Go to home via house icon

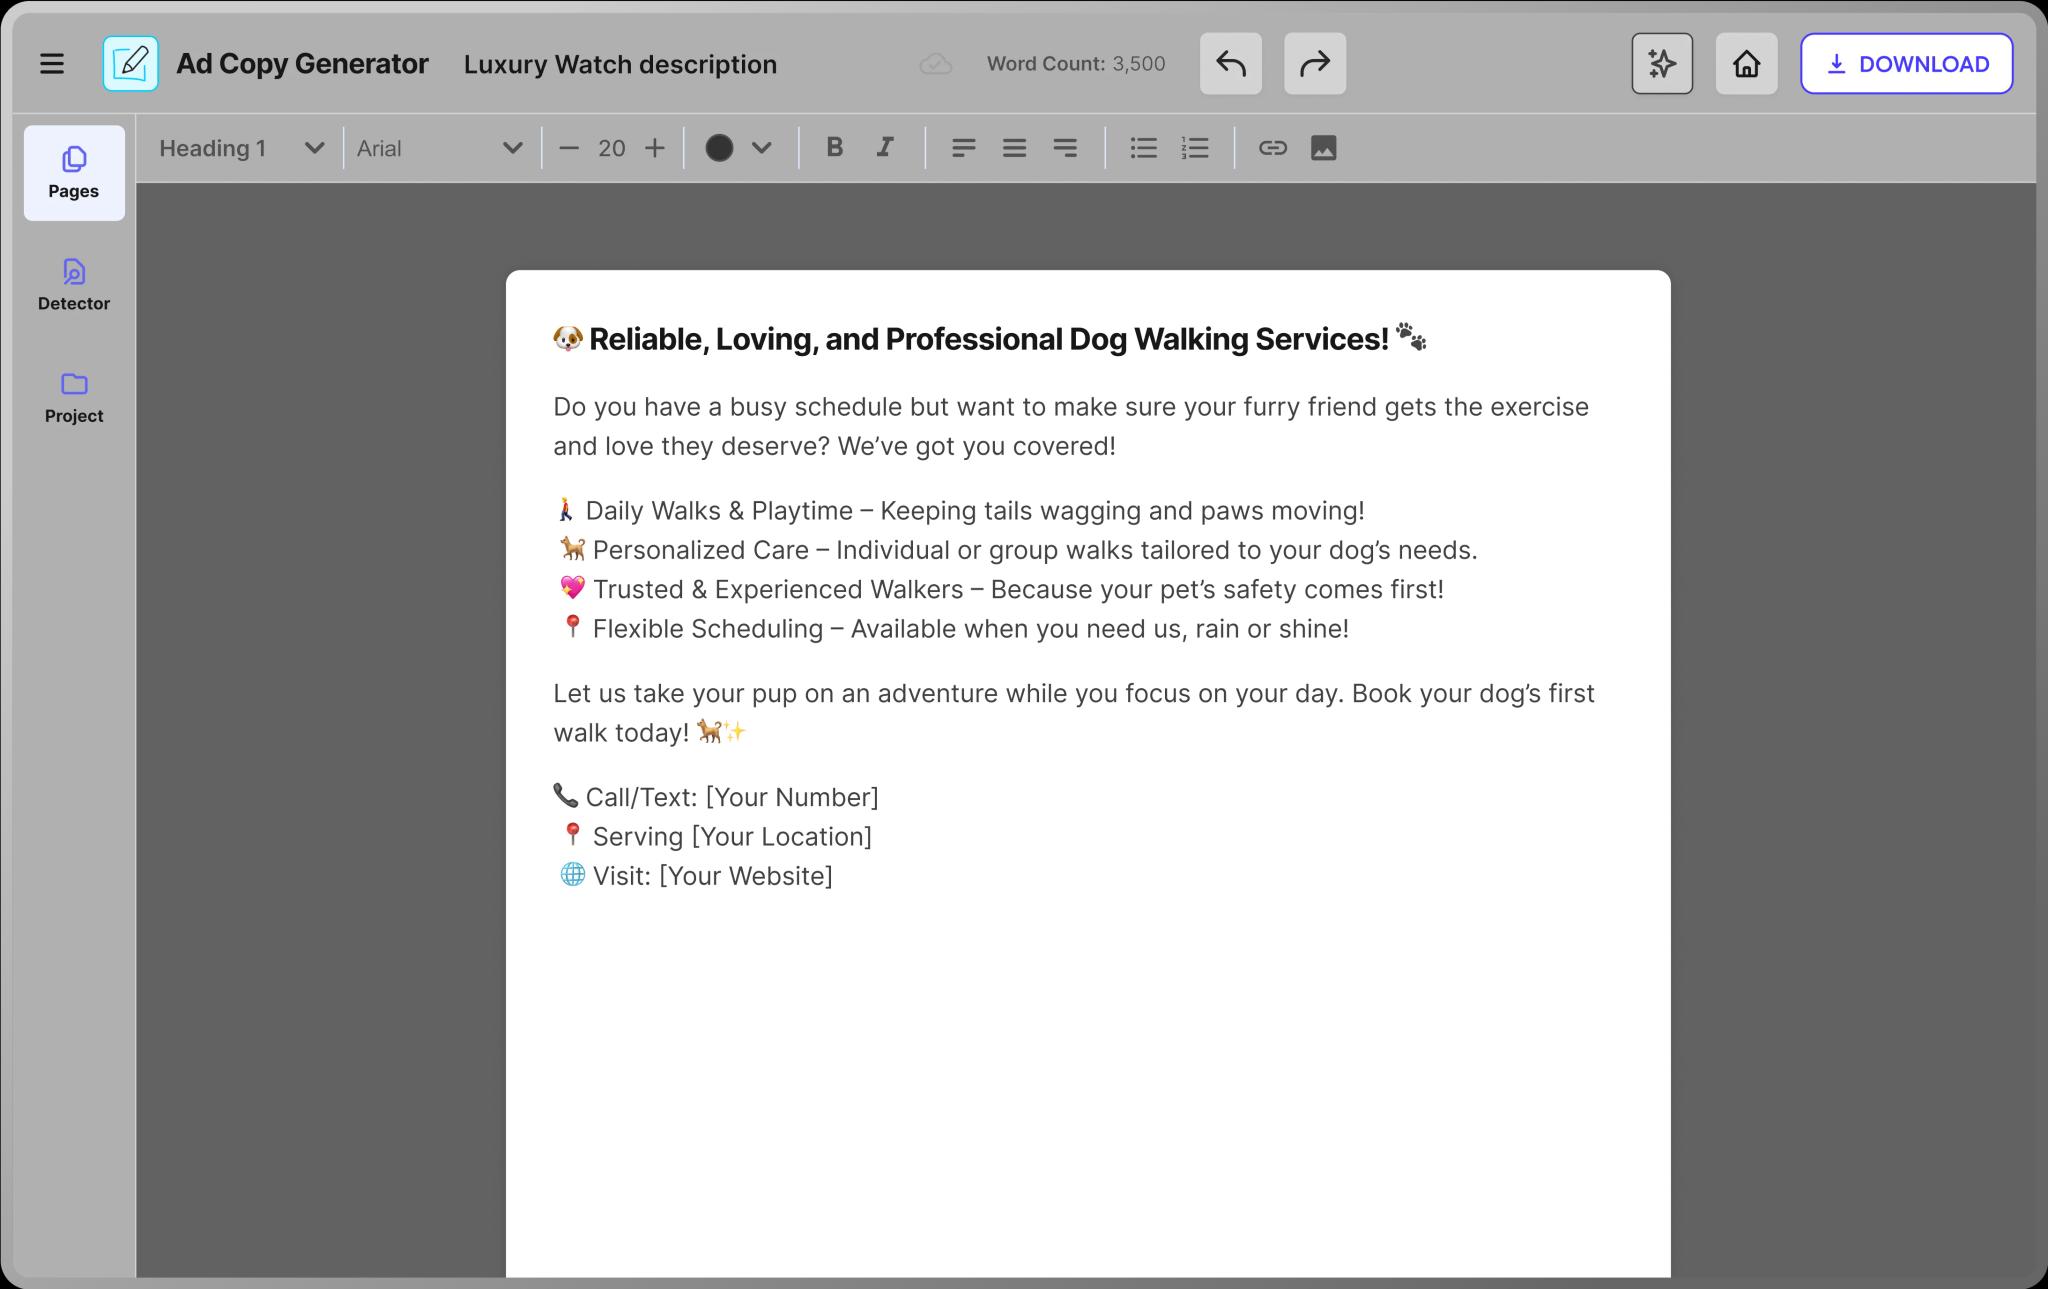[x=1746, y=64]
